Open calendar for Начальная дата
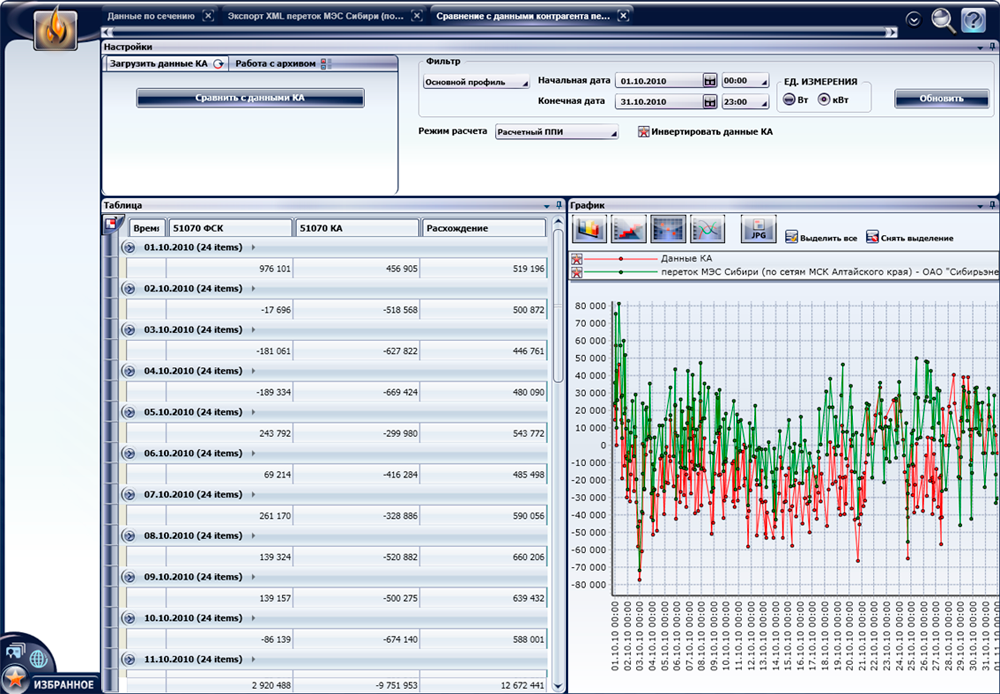Viewport: 1000px width, 694px height. point(709,80)
